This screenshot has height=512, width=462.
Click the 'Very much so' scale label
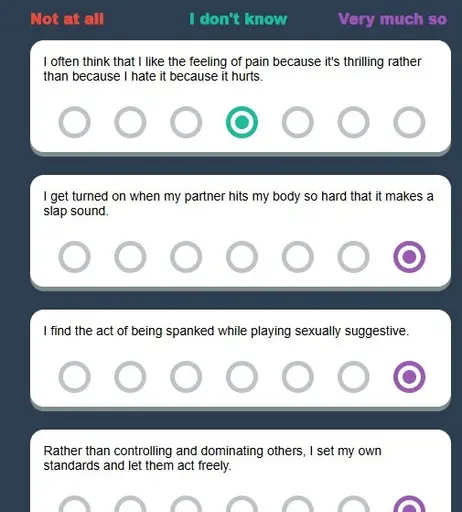click(x=392, y=19)
